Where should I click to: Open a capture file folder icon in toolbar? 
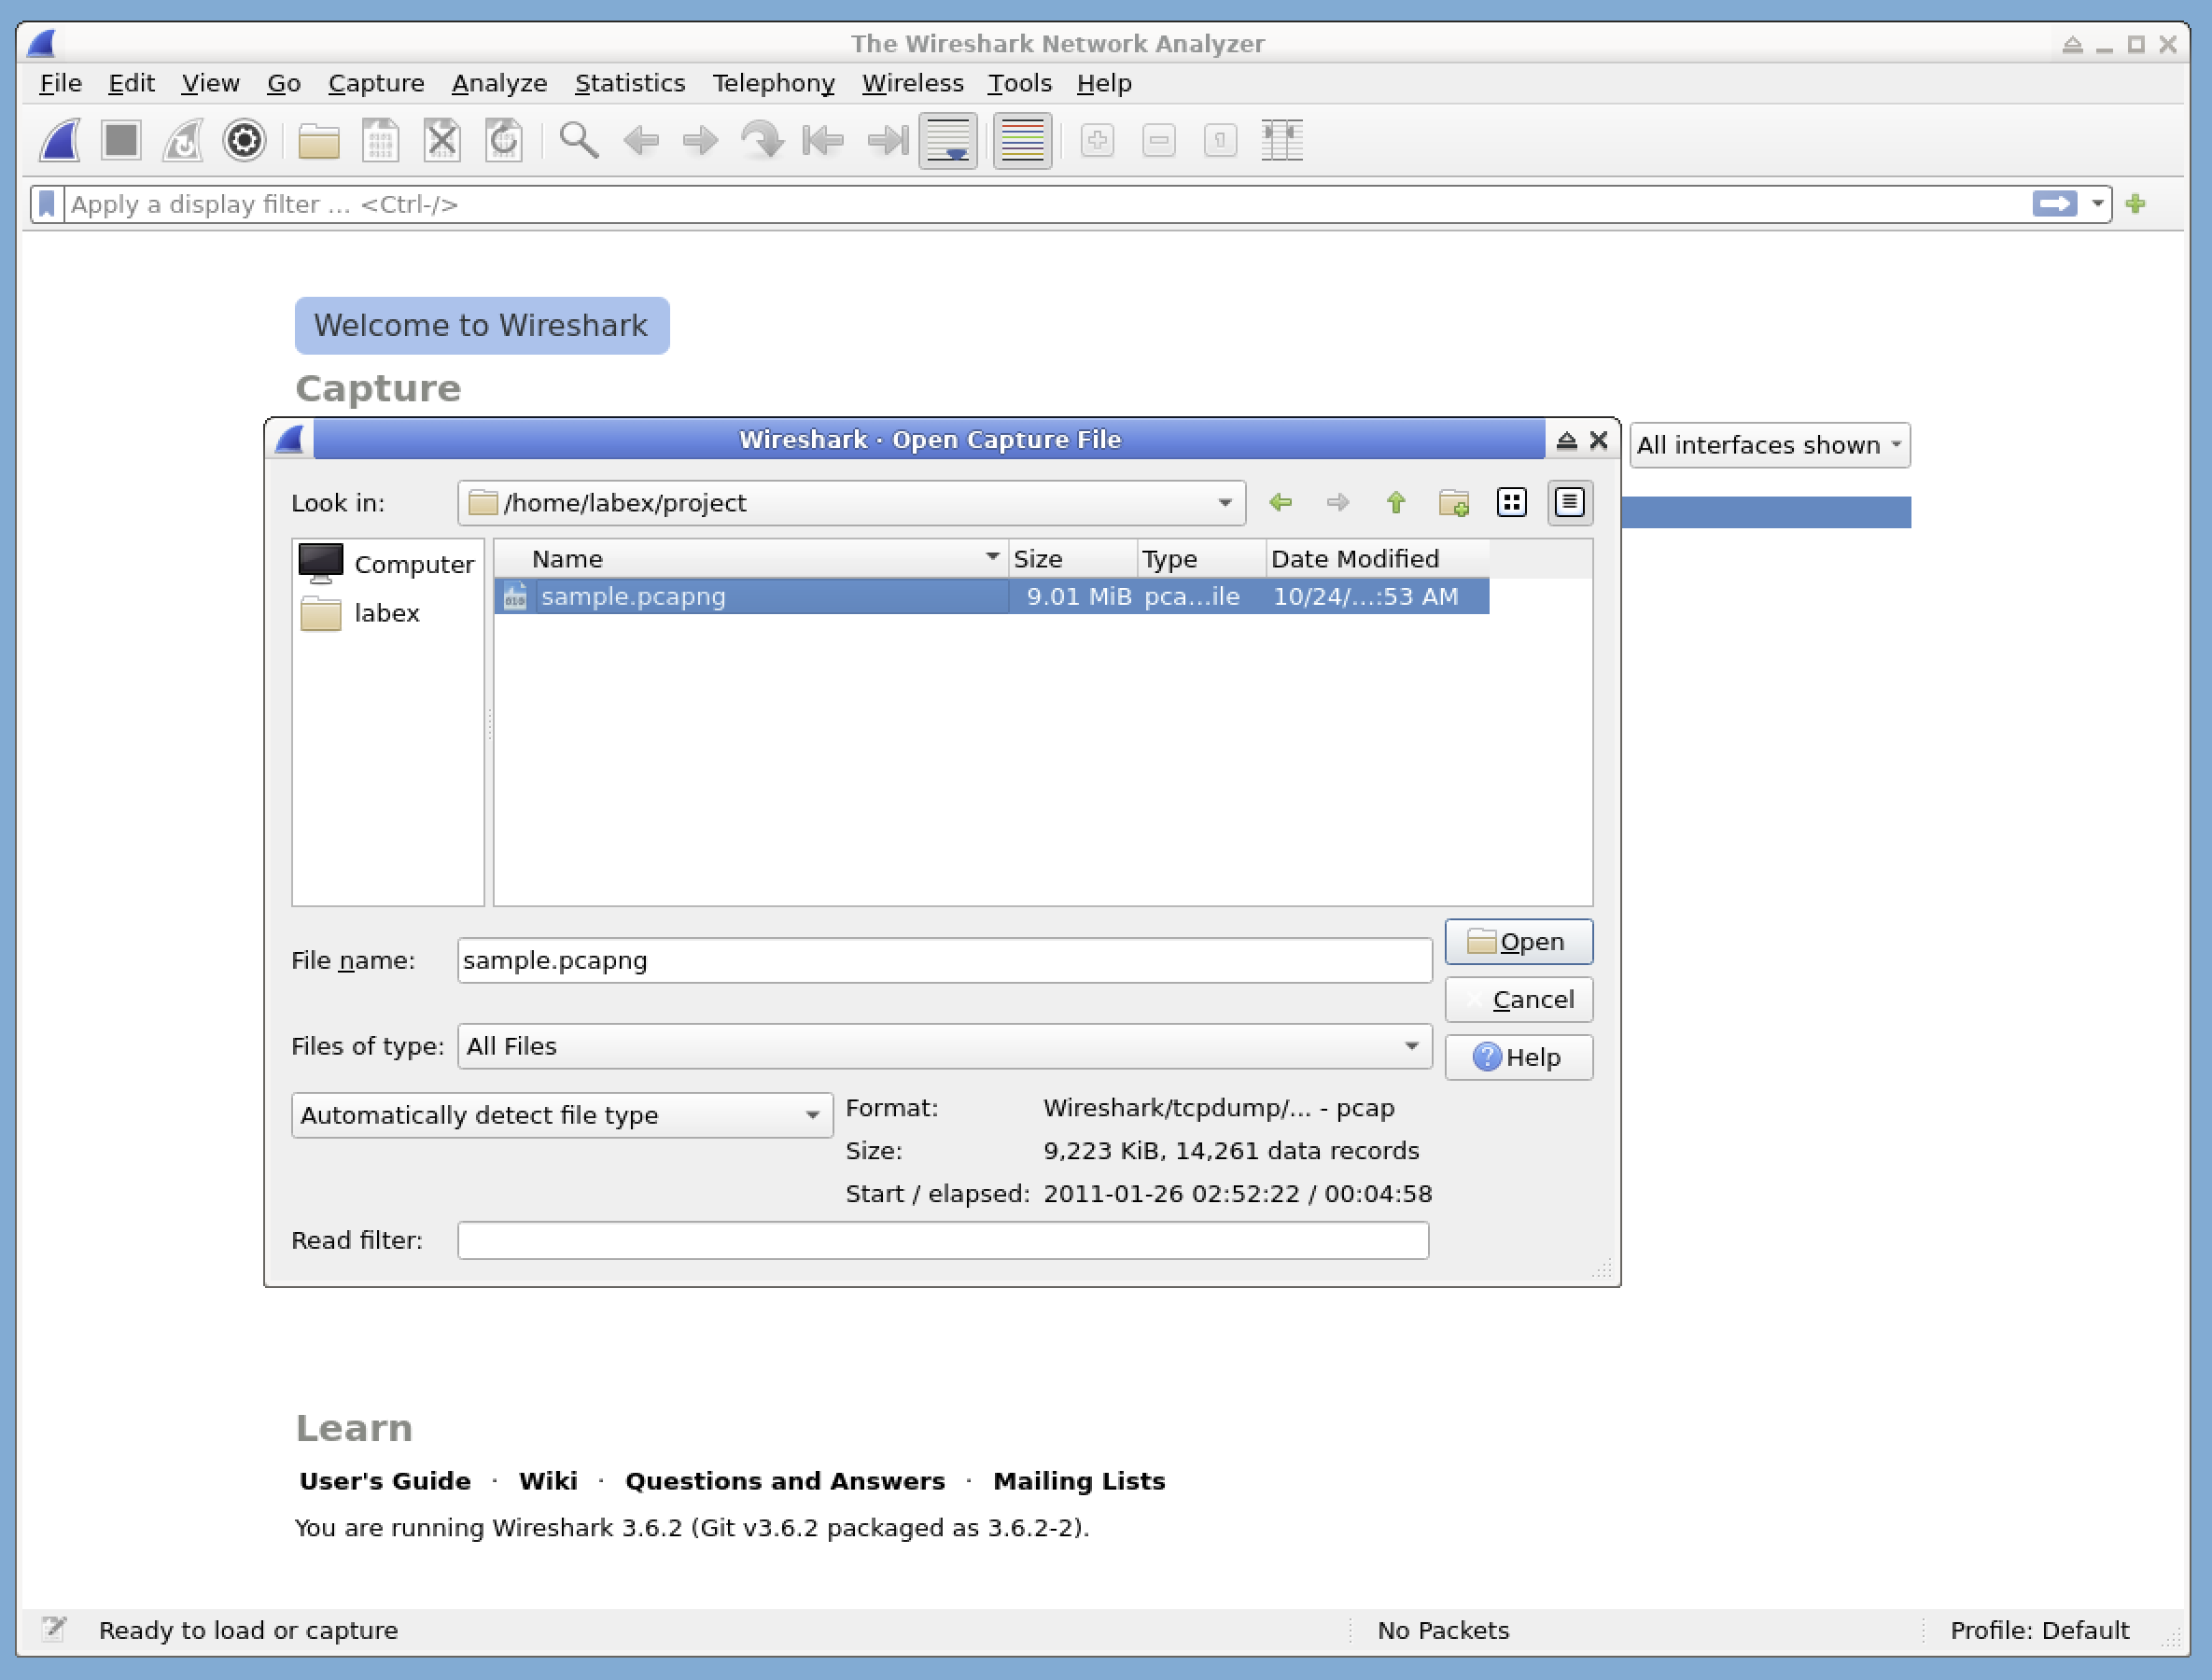(319, 140)
